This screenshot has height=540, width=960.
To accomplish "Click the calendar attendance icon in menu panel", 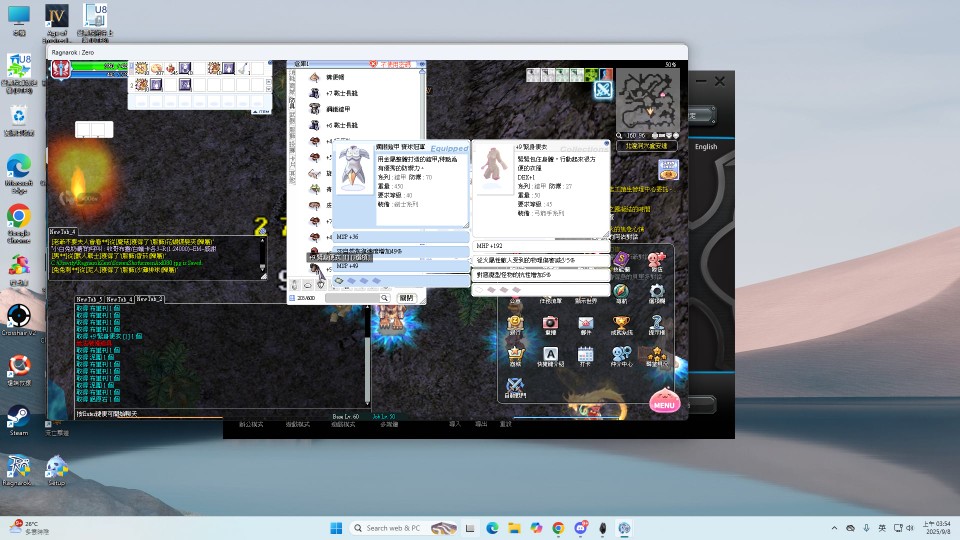I will click(x=585, y=354).
